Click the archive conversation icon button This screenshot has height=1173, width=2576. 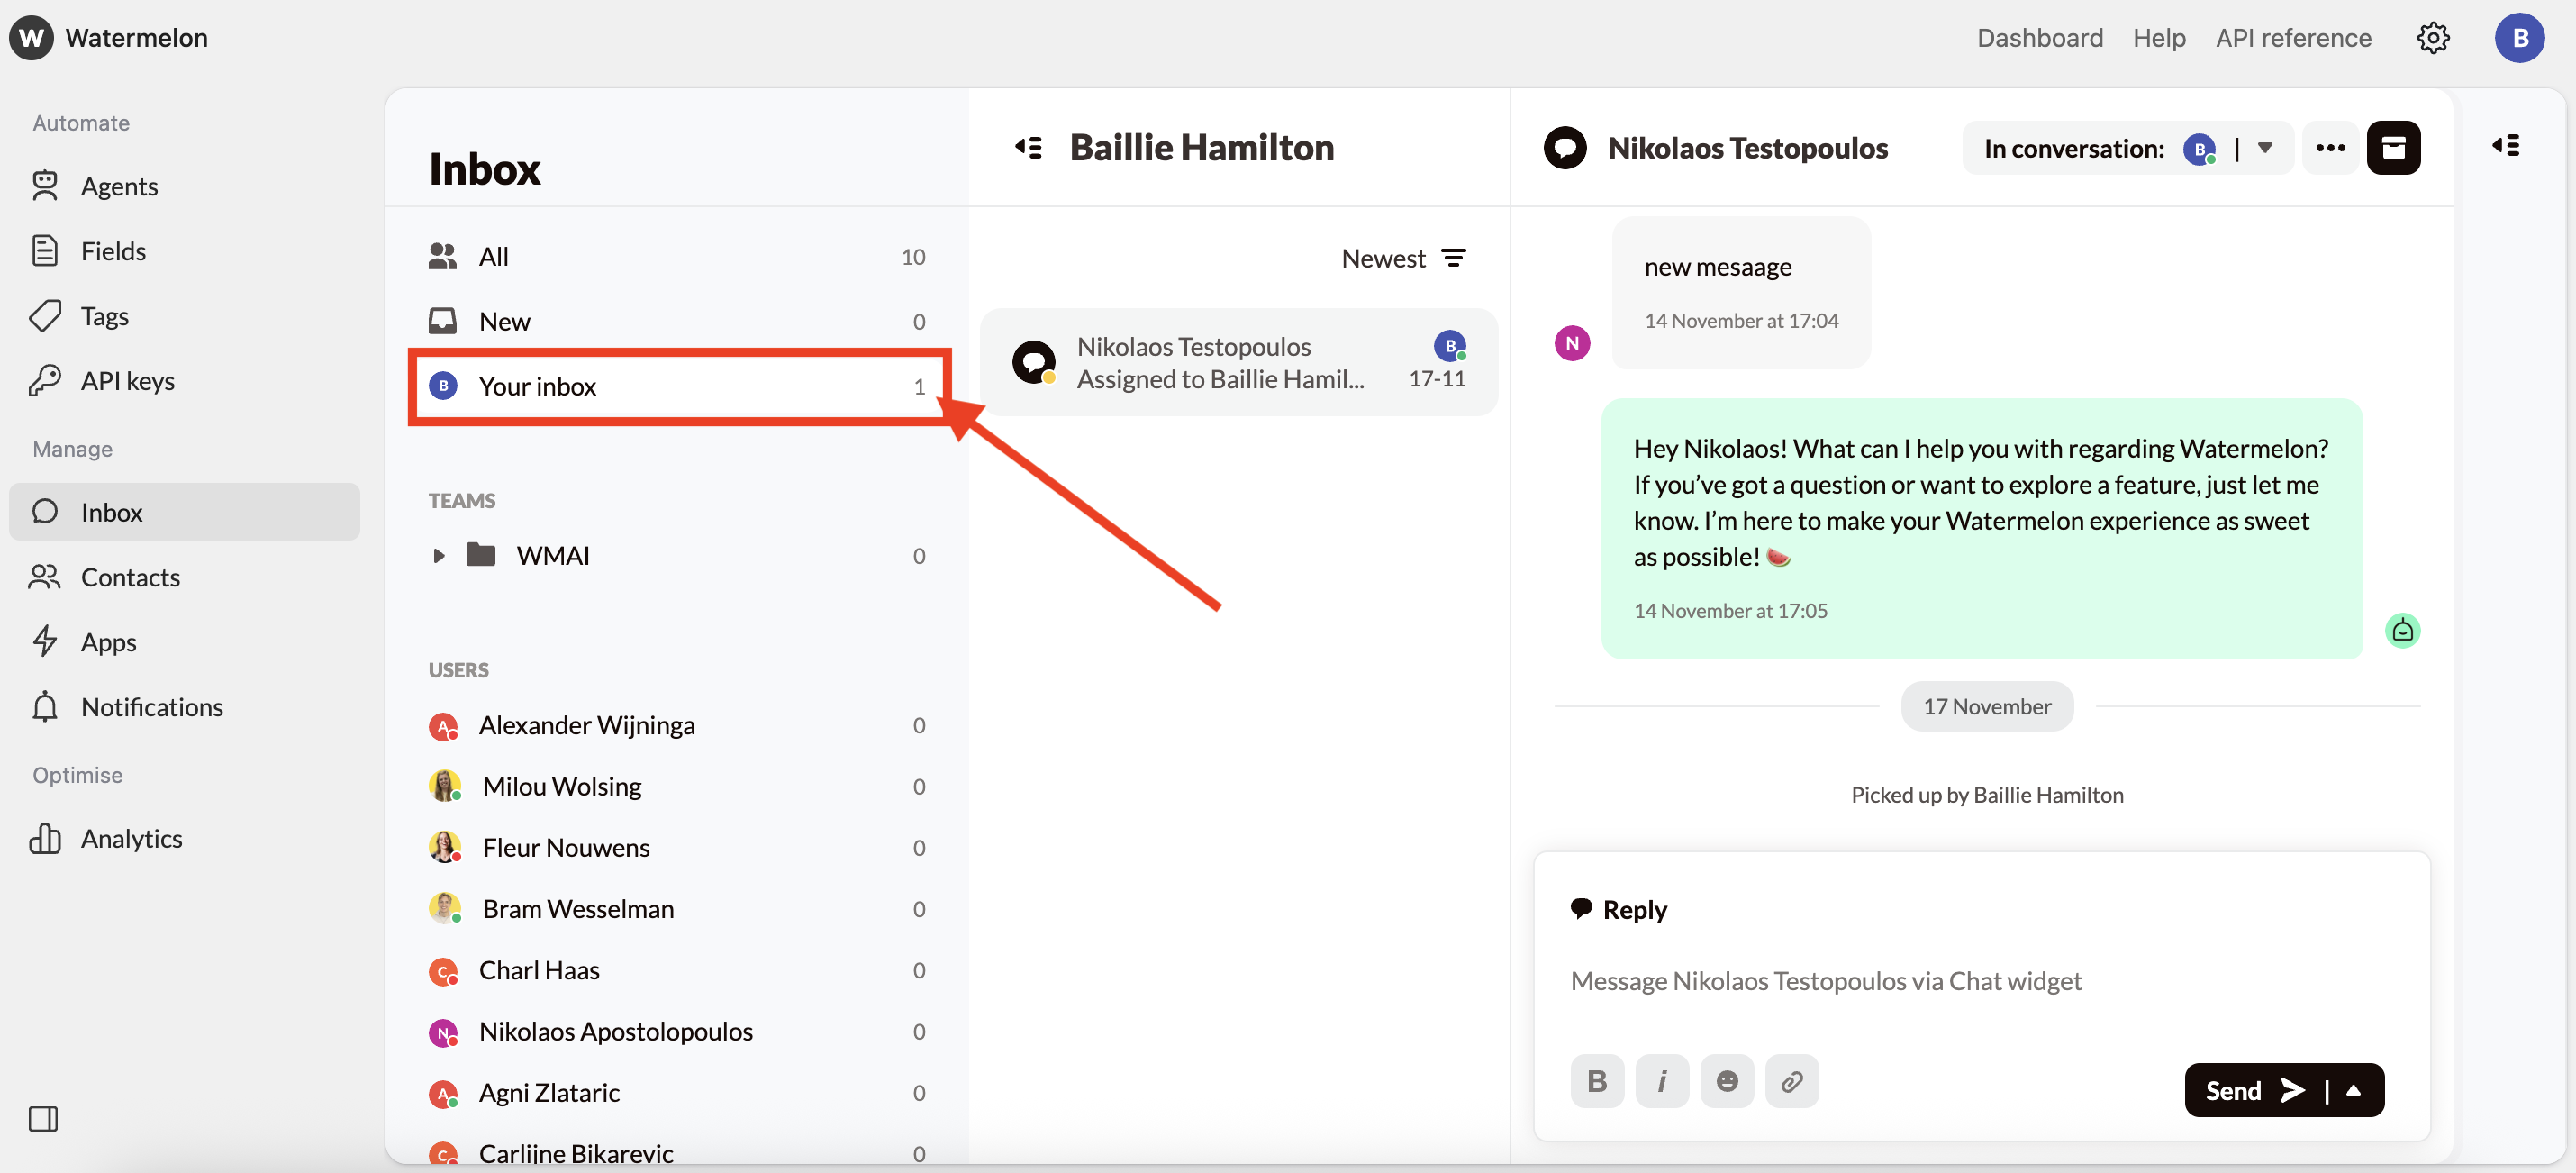[x=2393, y=148]
